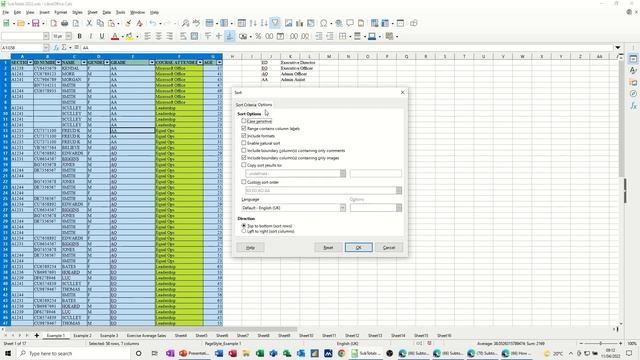The width and height of the screenshot is (640, 360).
Task: Expand the Name Box dropdown
Action: pyautogui.click(x=46, y=48)
